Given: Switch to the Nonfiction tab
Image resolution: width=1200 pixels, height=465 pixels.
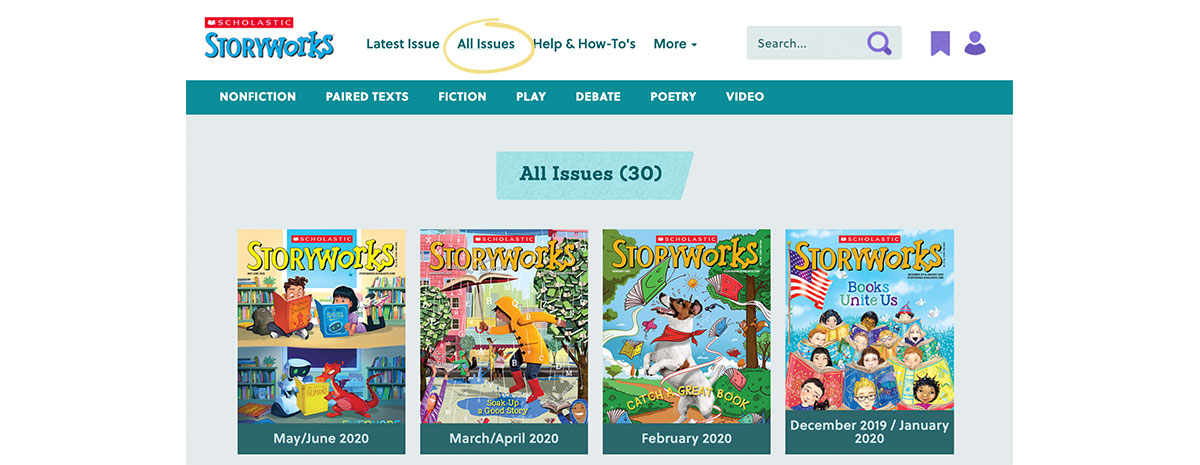Looking at the screenshot, I should pos(258,97).
